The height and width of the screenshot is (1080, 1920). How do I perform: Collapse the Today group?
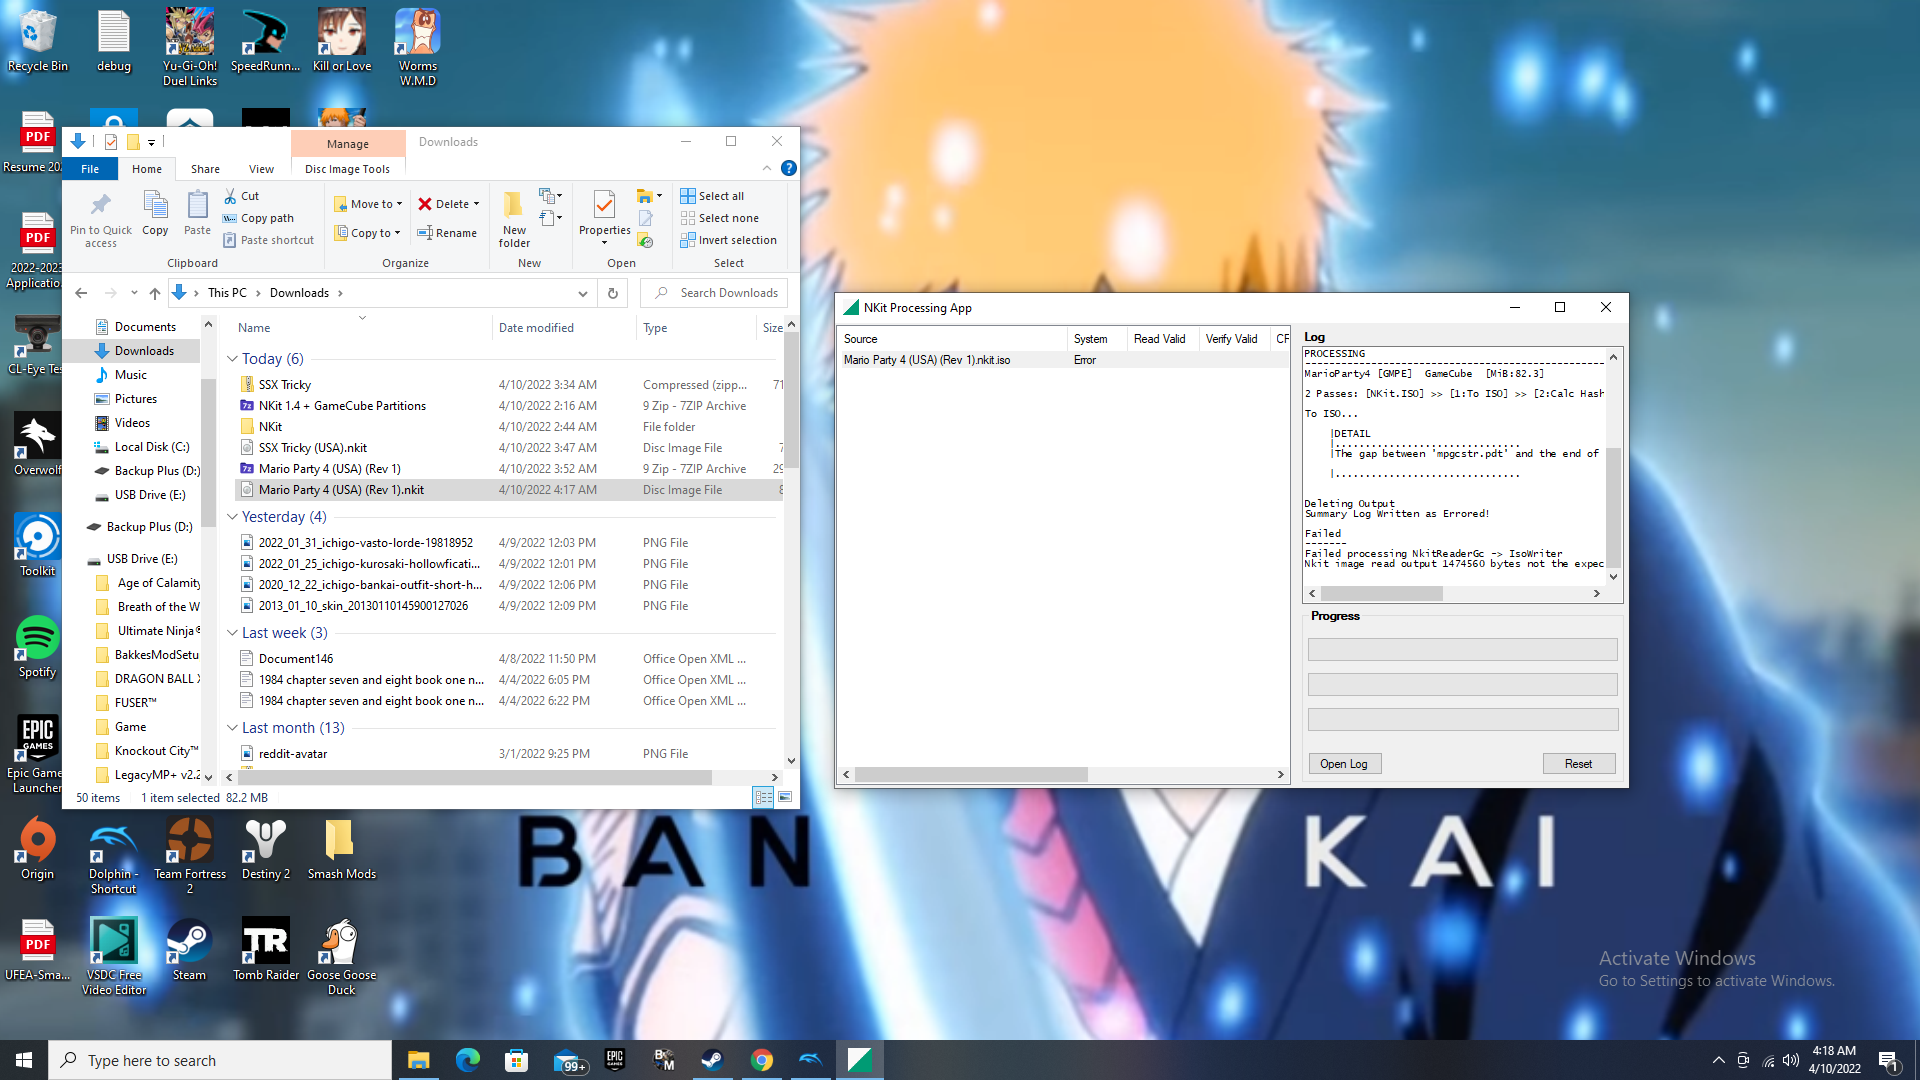pyautogui.click(x=232, y=359)
